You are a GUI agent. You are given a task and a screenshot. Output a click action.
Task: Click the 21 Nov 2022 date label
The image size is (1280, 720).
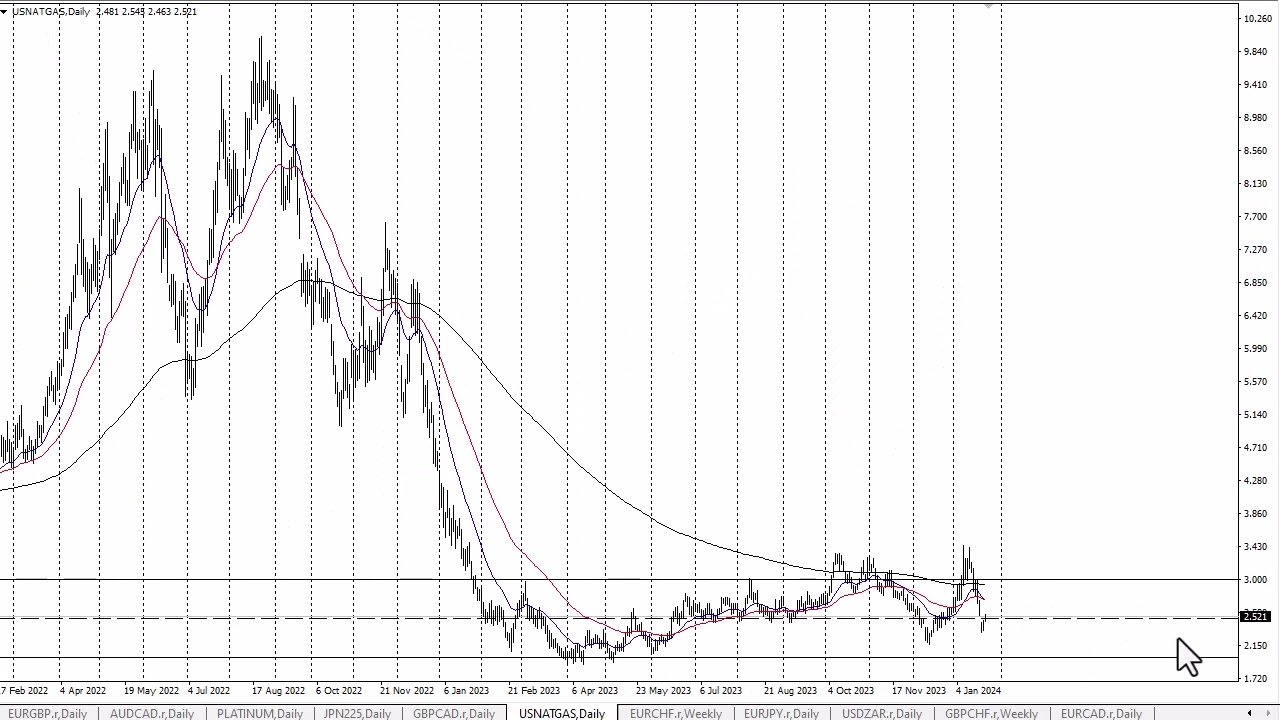point(407,690)
